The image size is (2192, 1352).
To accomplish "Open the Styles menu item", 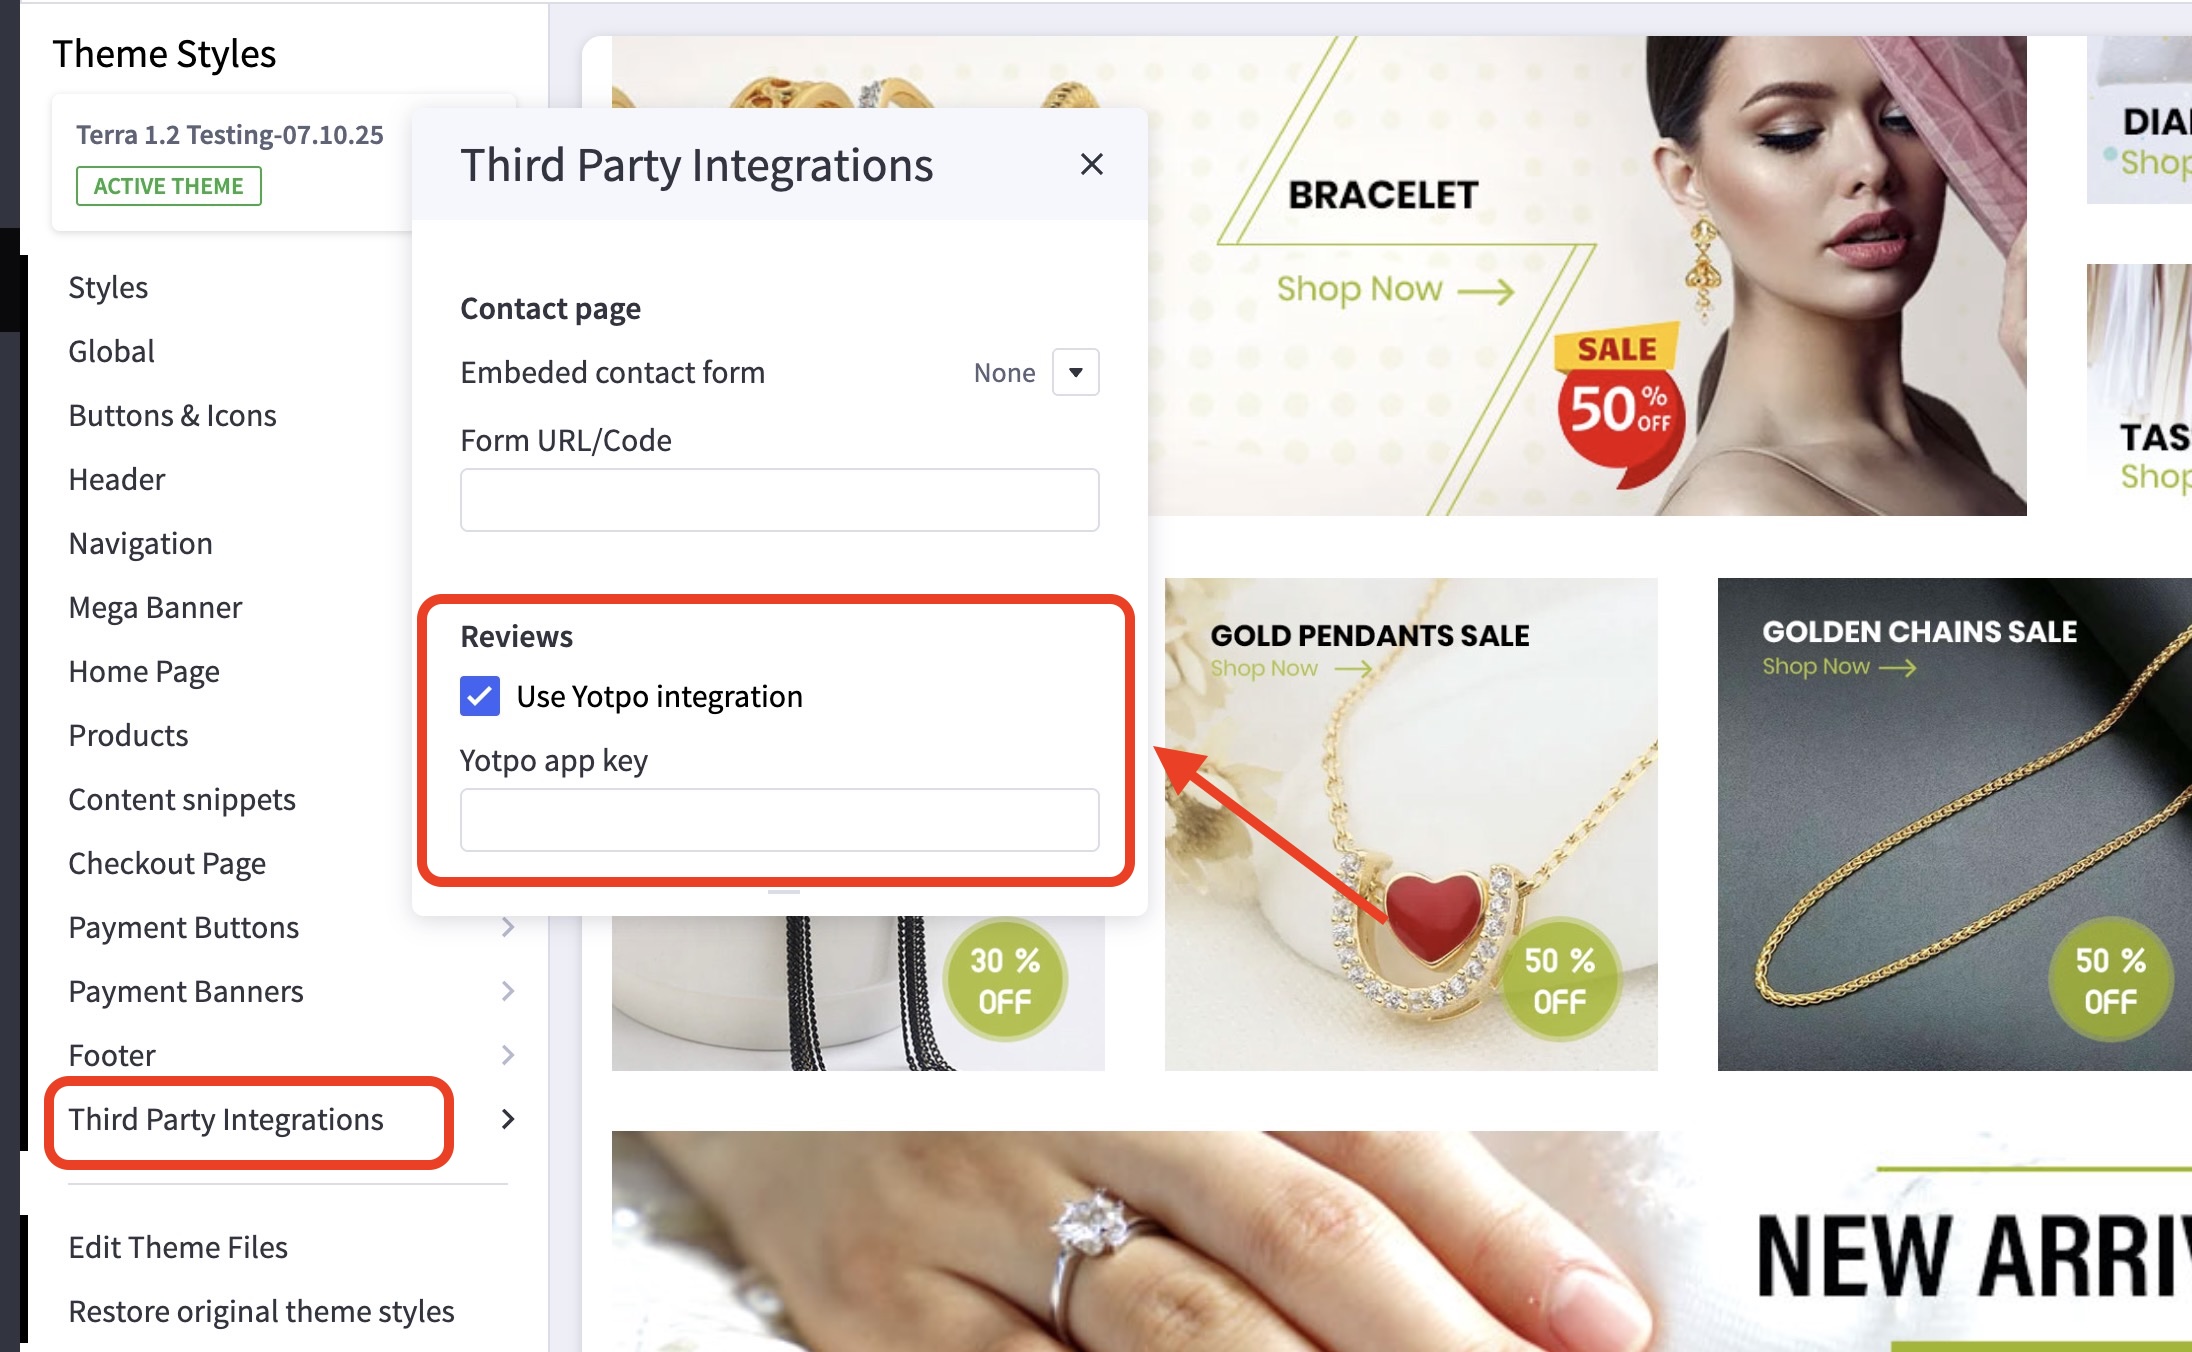I will click(x=108, y=287).
